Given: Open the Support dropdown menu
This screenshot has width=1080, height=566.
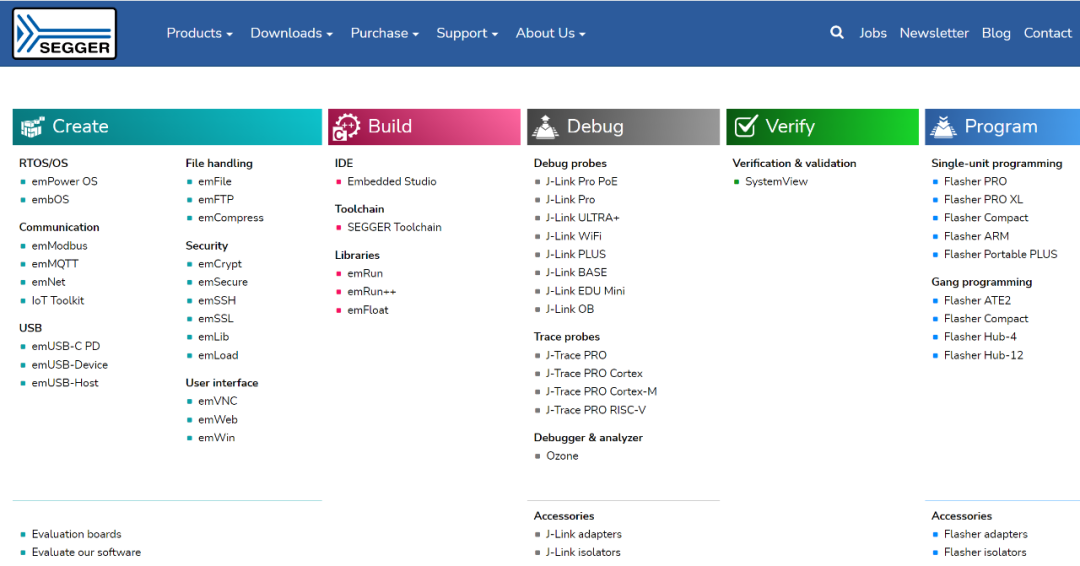Looking at the screenshot, I should pyautogui.click(x=467, y=33).
